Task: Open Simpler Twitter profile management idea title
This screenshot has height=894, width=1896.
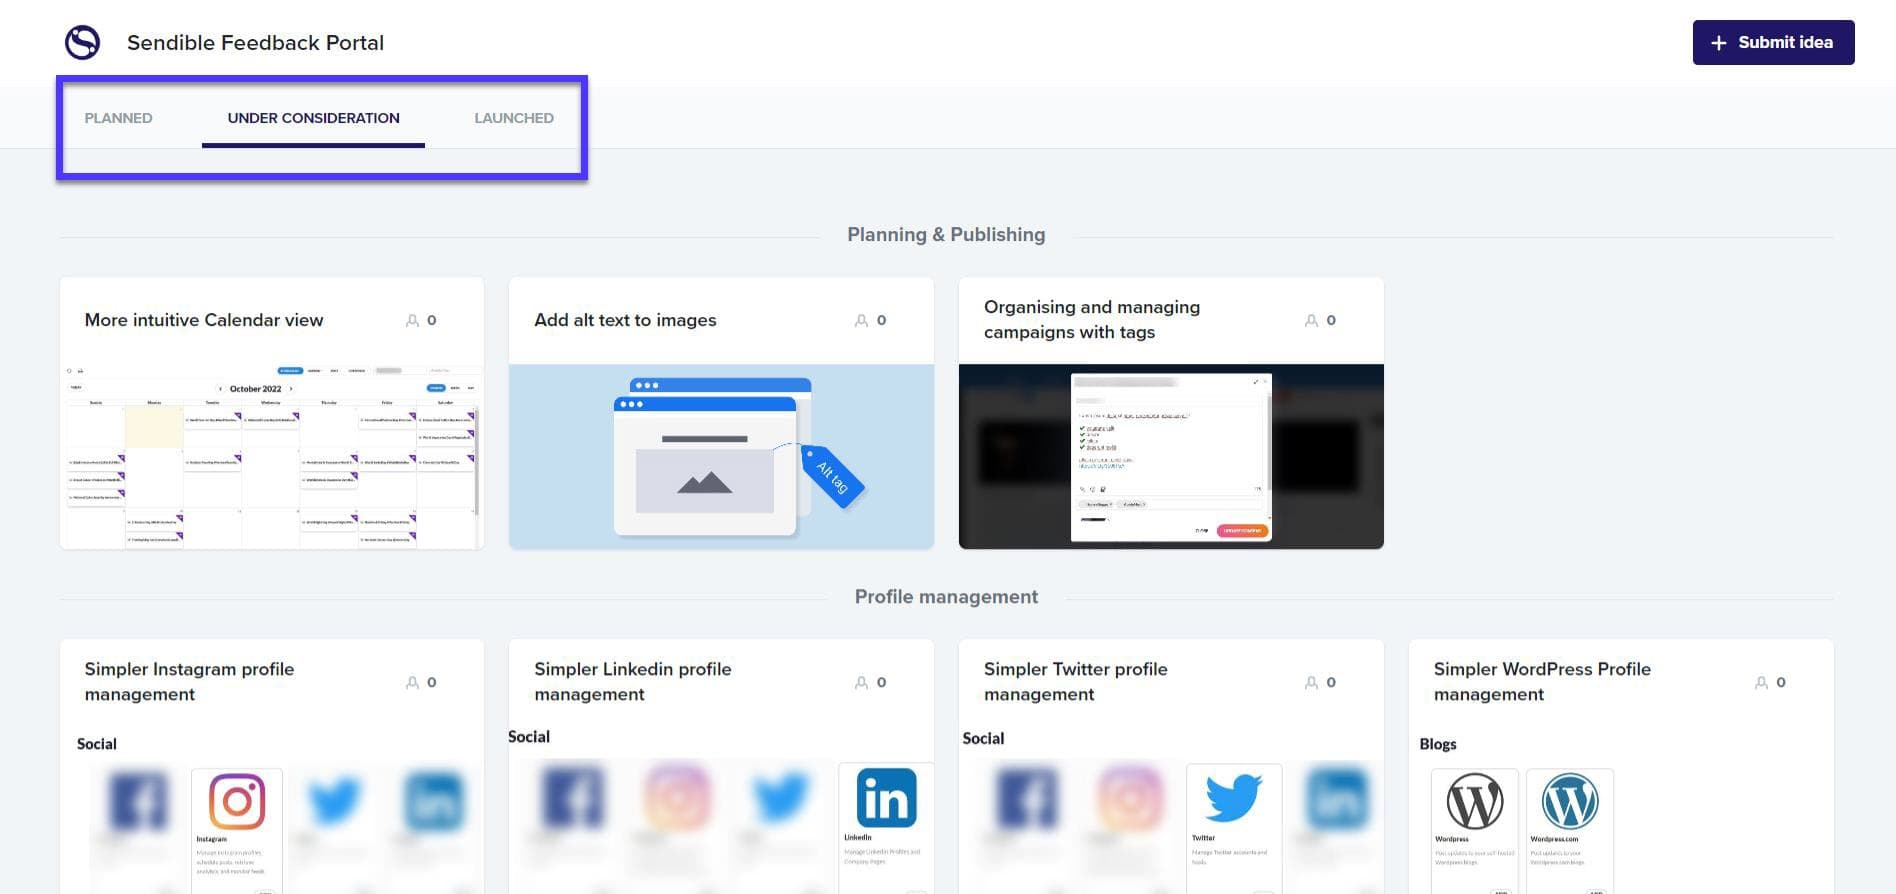Action: [x=1075, y=682]
